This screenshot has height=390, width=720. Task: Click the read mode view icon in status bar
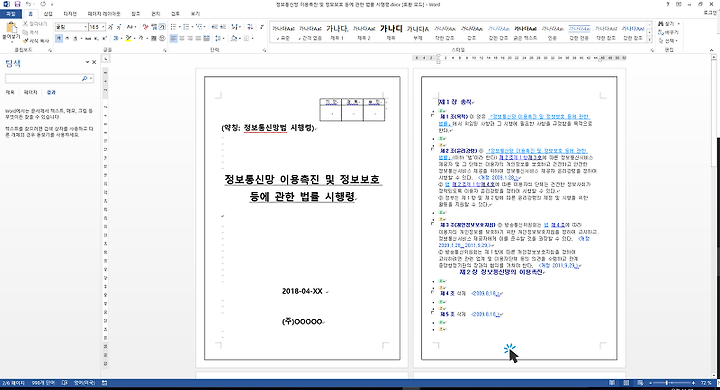point(612,383)
